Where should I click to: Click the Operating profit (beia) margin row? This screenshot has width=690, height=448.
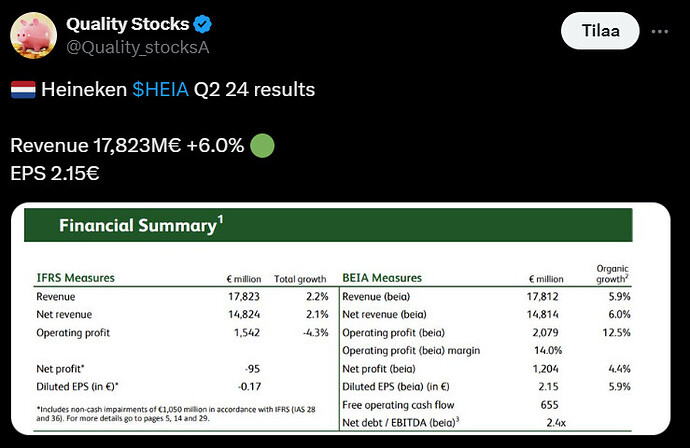[410, 350]
